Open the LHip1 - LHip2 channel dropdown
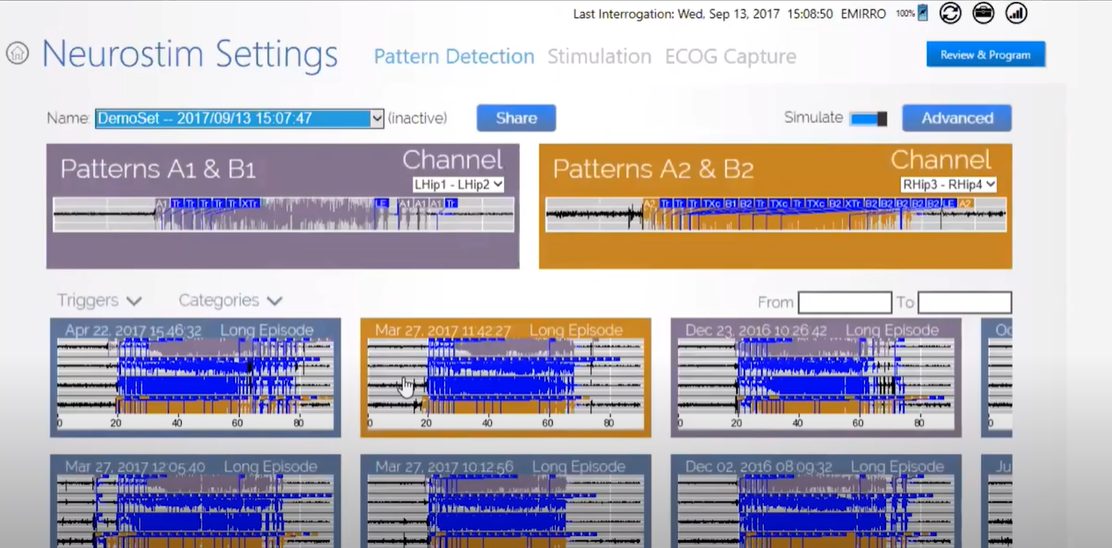The width and height of the screenshot is (1112, 548). pyautogui.click(x=458, y=184)
